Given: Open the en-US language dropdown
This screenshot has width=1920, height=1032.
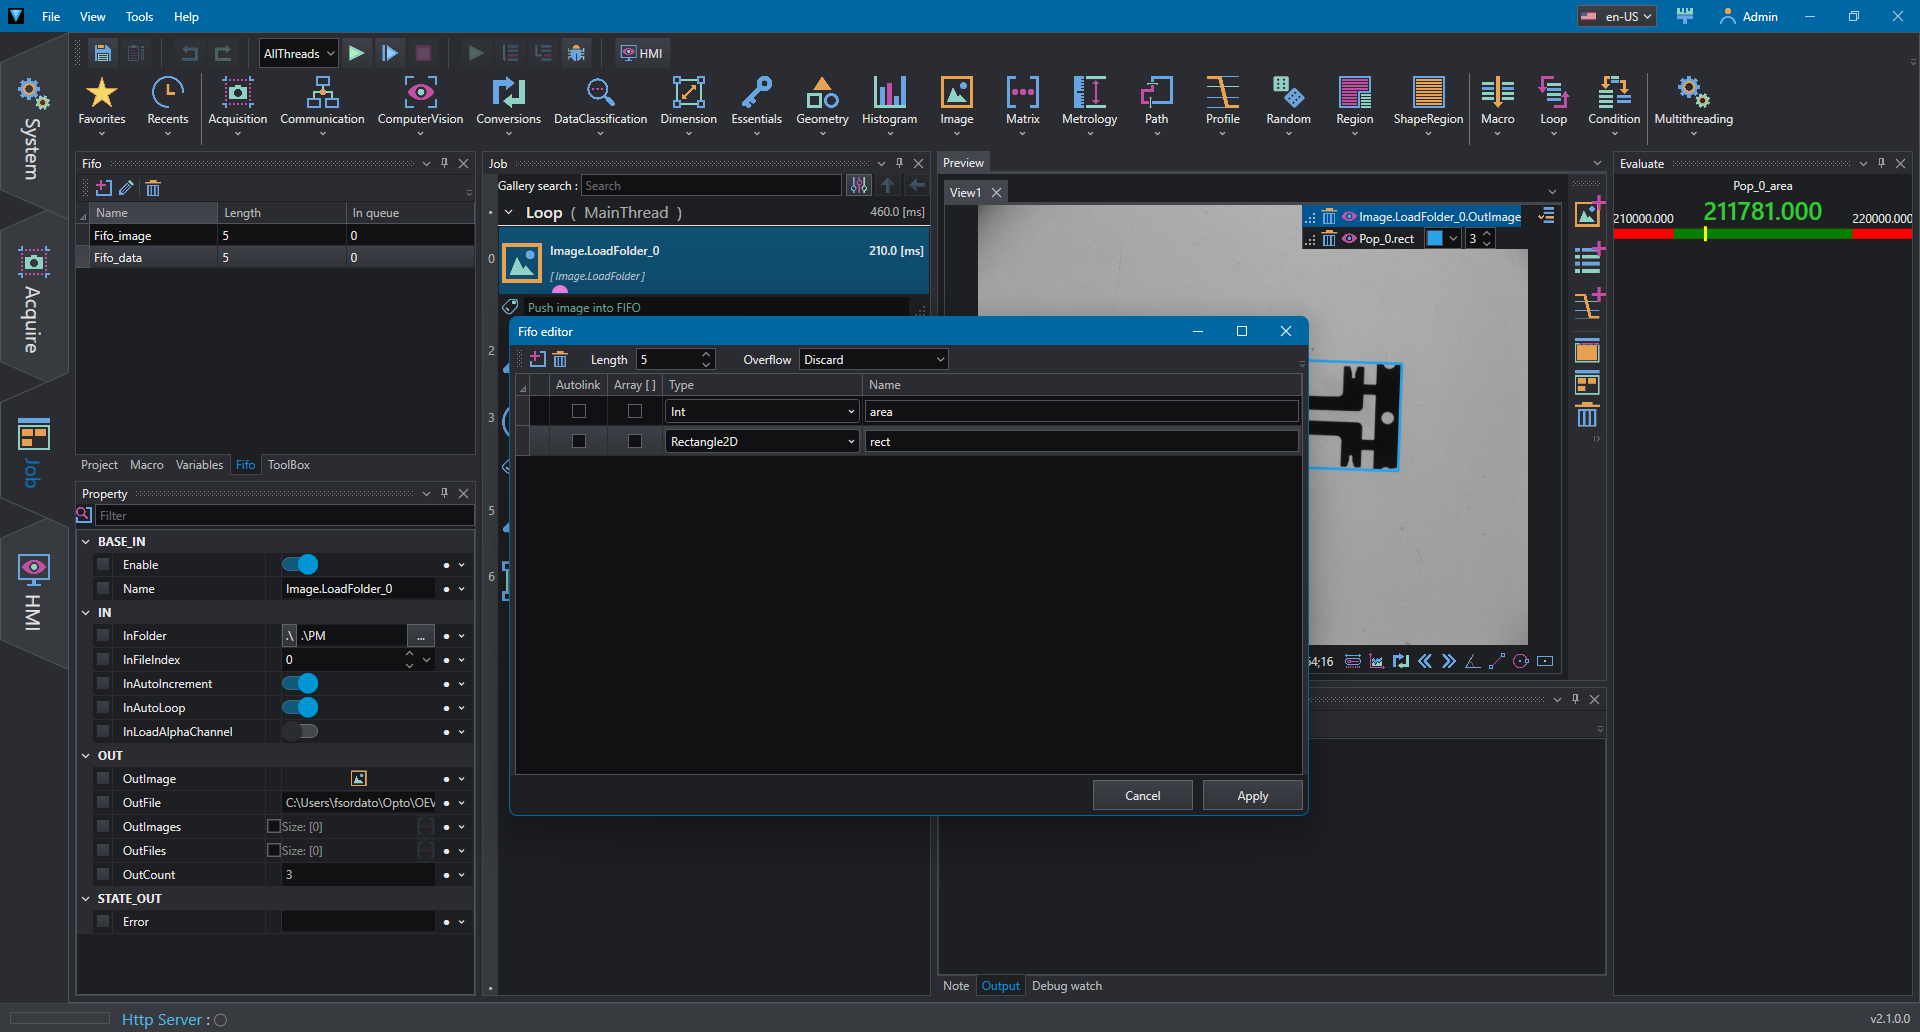Looking at the screenshot, I should [x=1617, y=16].
